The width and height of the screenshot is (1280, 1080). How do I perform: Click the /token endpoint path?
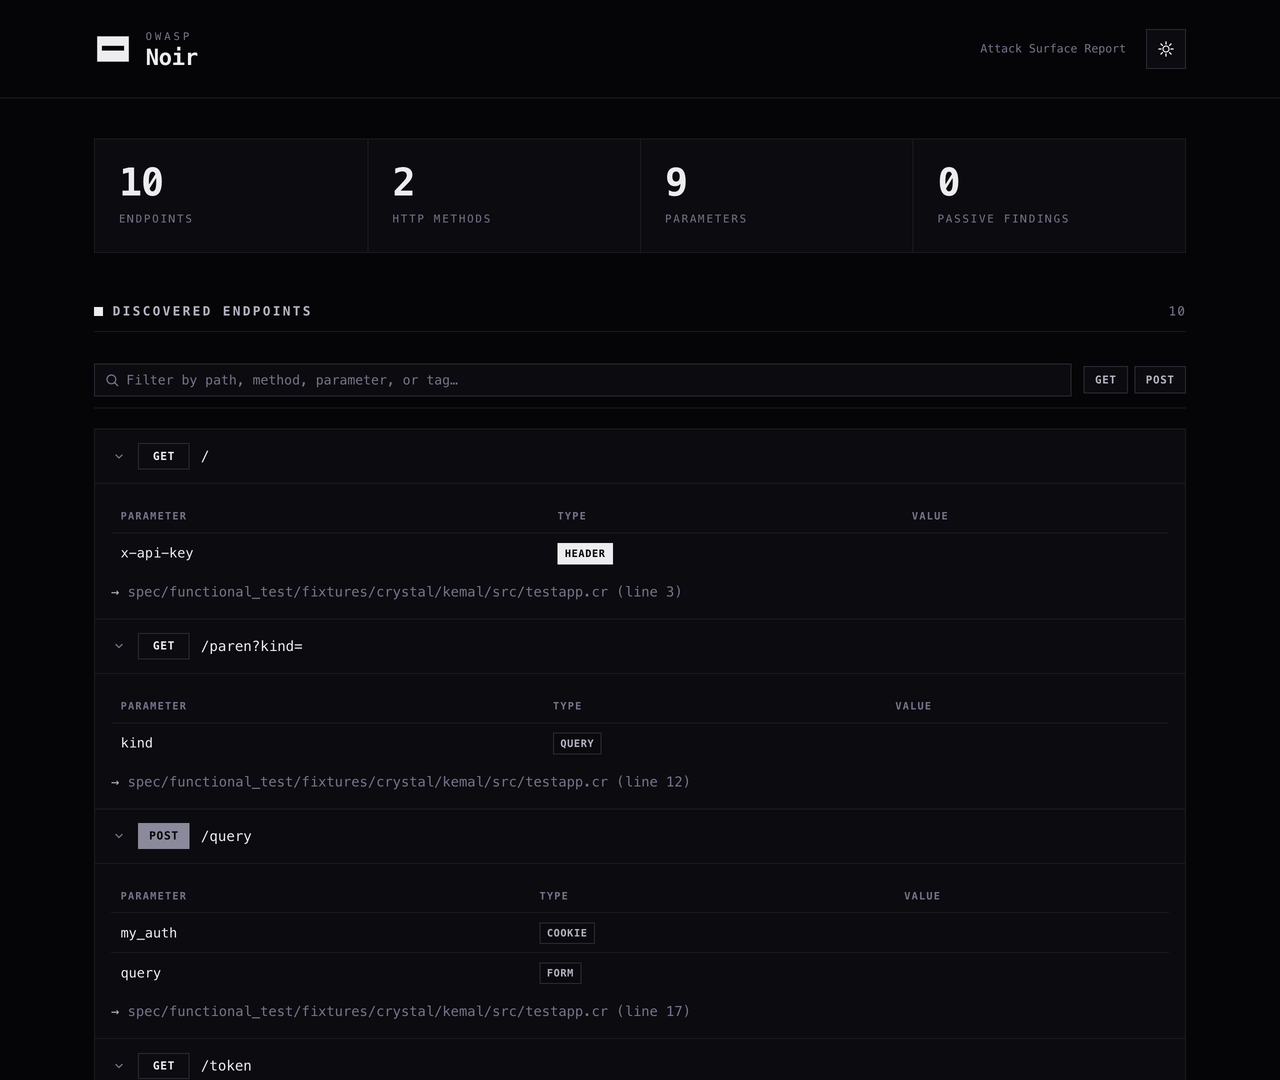pos(226,1066)
